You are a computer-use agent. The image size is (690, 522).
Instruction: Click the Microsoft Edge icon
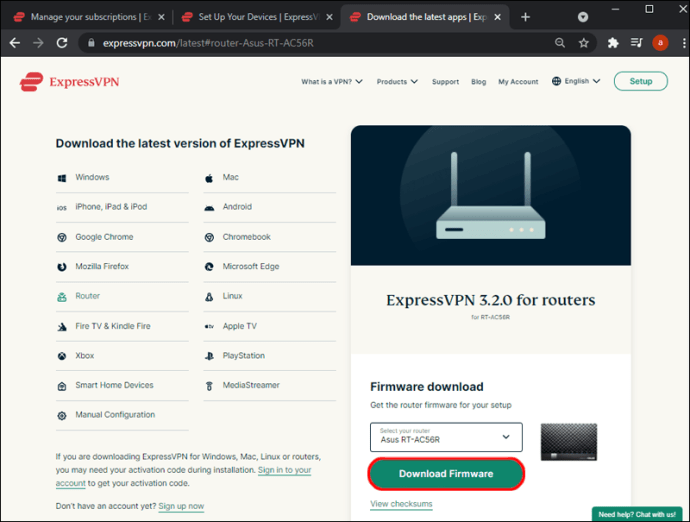[x=209, y=267]
